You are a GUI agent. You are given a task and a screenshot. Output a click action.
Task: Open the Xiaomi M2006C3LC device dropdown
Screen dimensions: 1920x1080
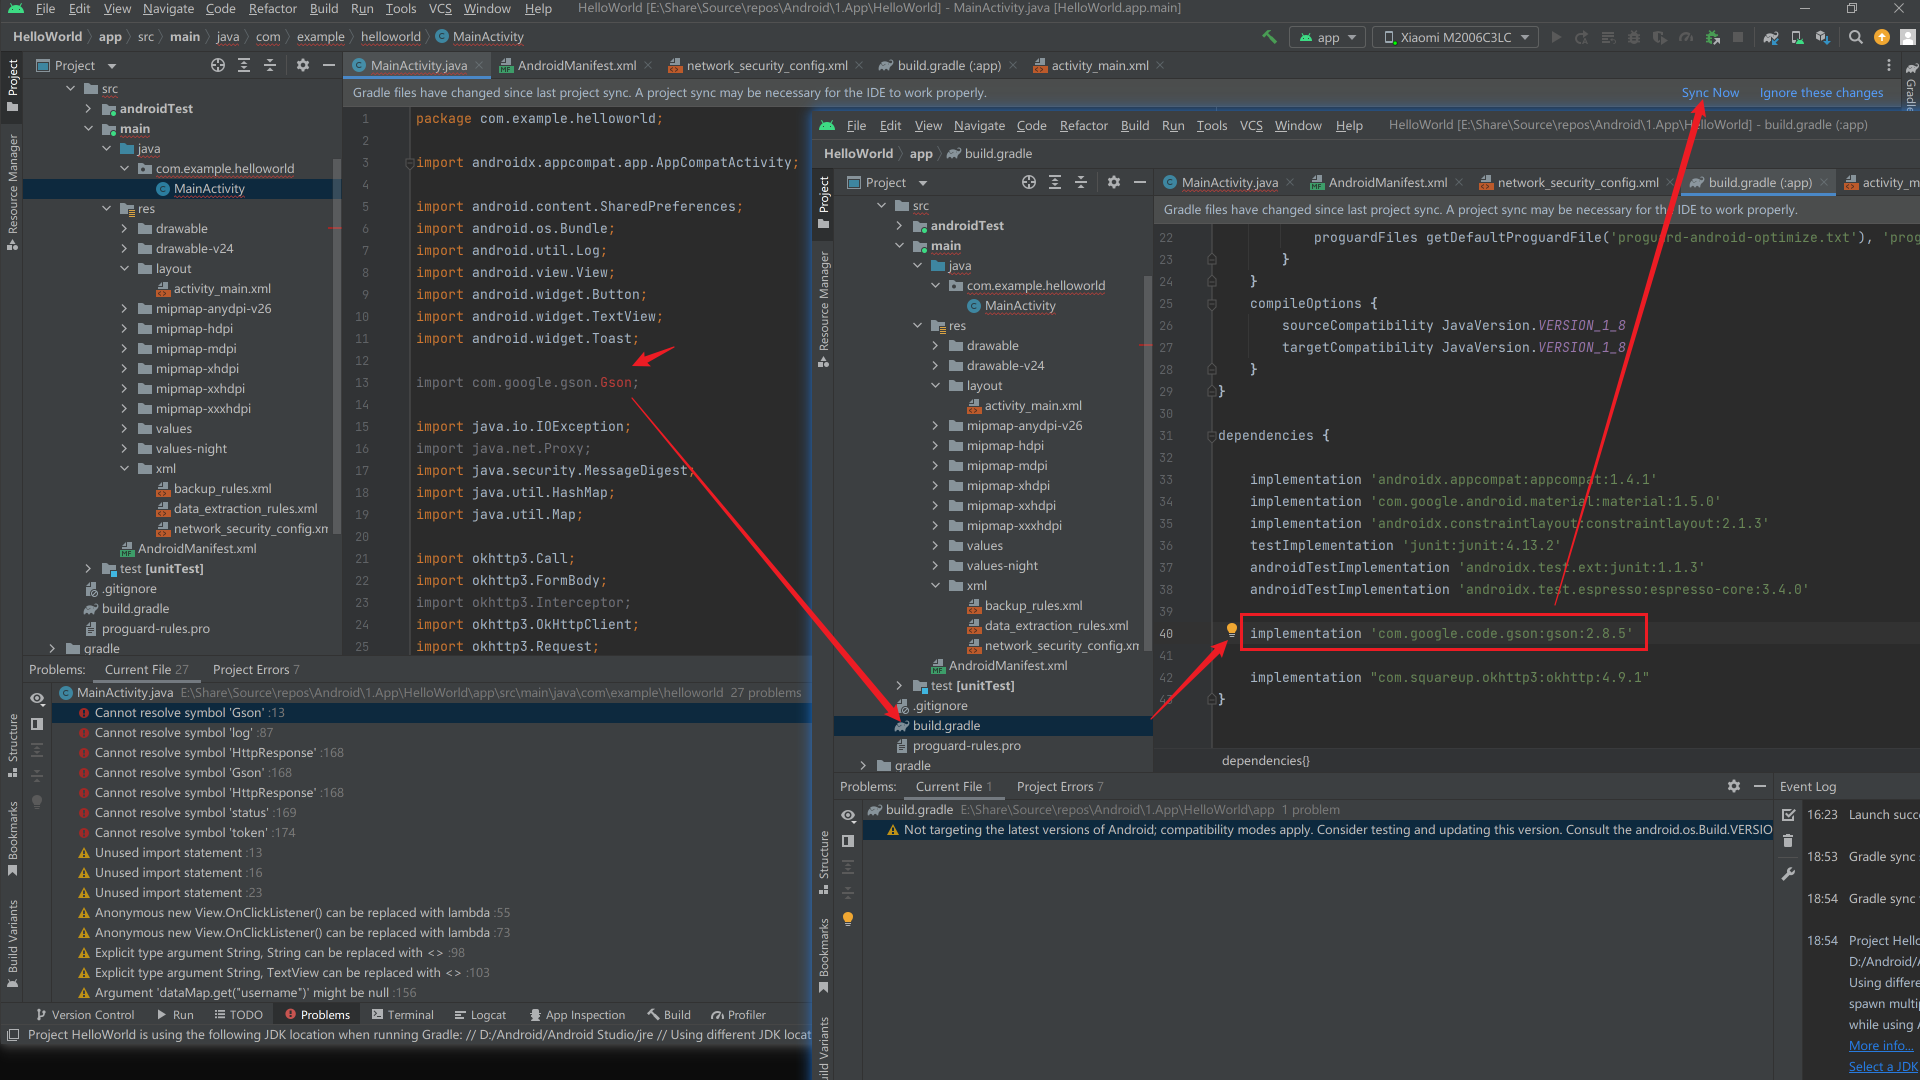click(1455, 37)
